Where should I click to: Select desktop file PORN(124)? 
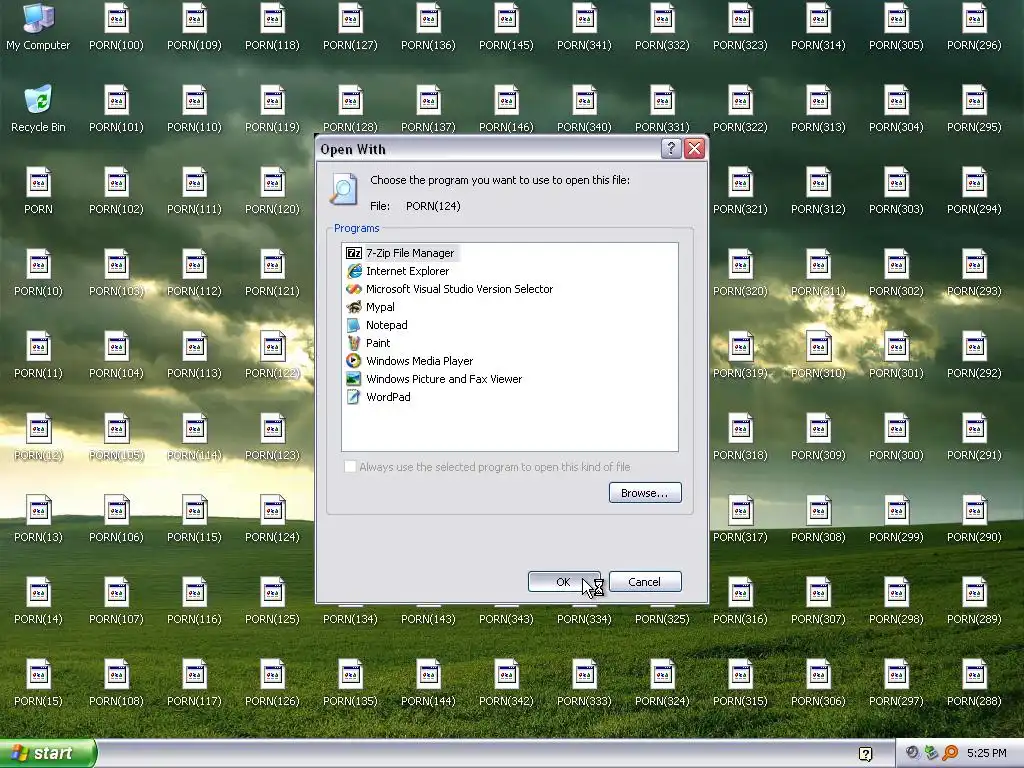click(x=272, y=519)
